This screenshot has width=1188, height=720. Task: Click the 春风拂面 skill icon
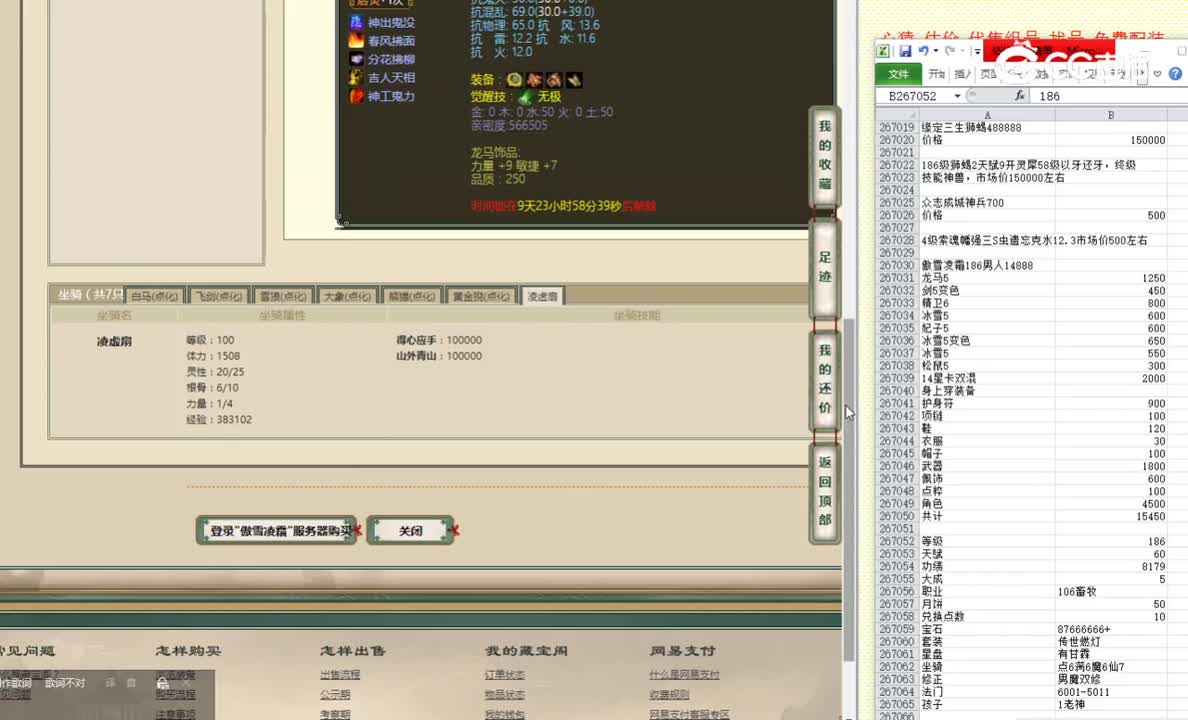click(356, 41)
